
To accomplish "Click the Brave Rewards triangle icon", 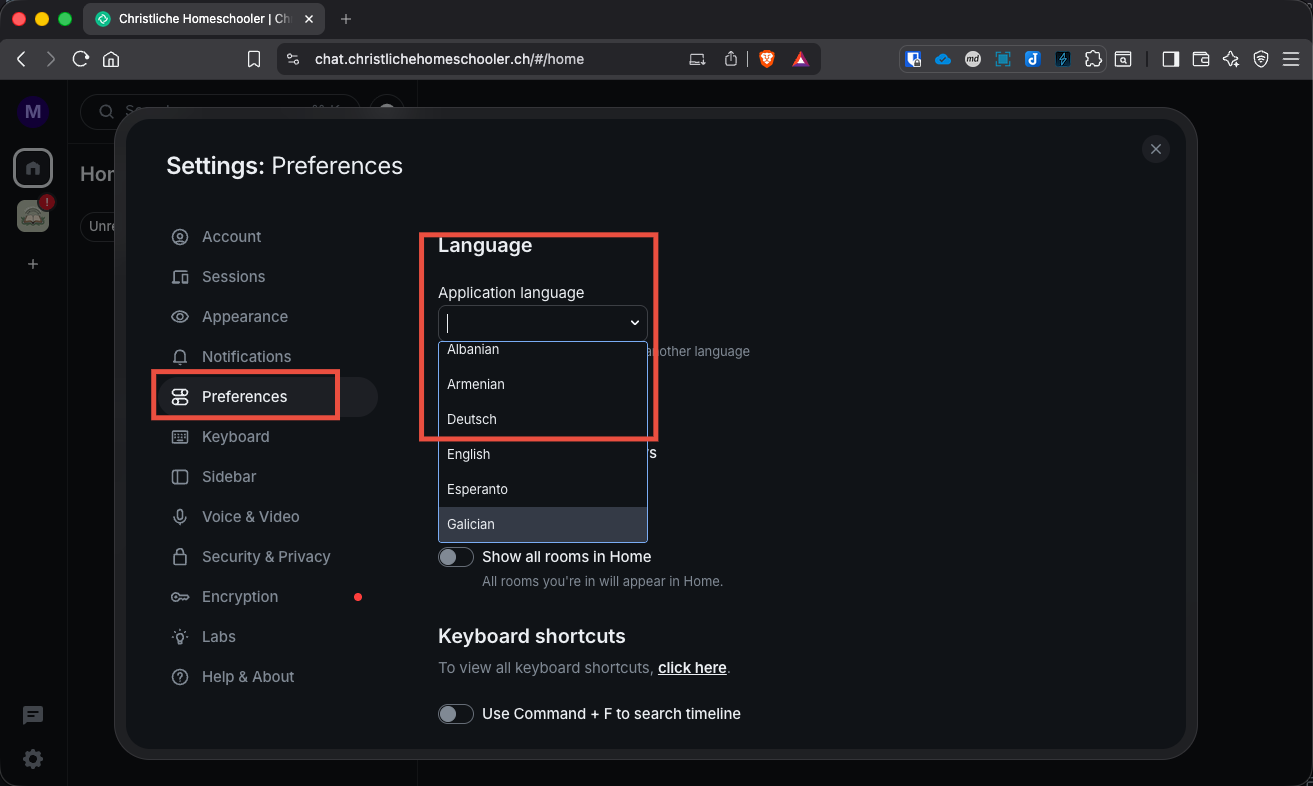I will [x=801, y=59].
